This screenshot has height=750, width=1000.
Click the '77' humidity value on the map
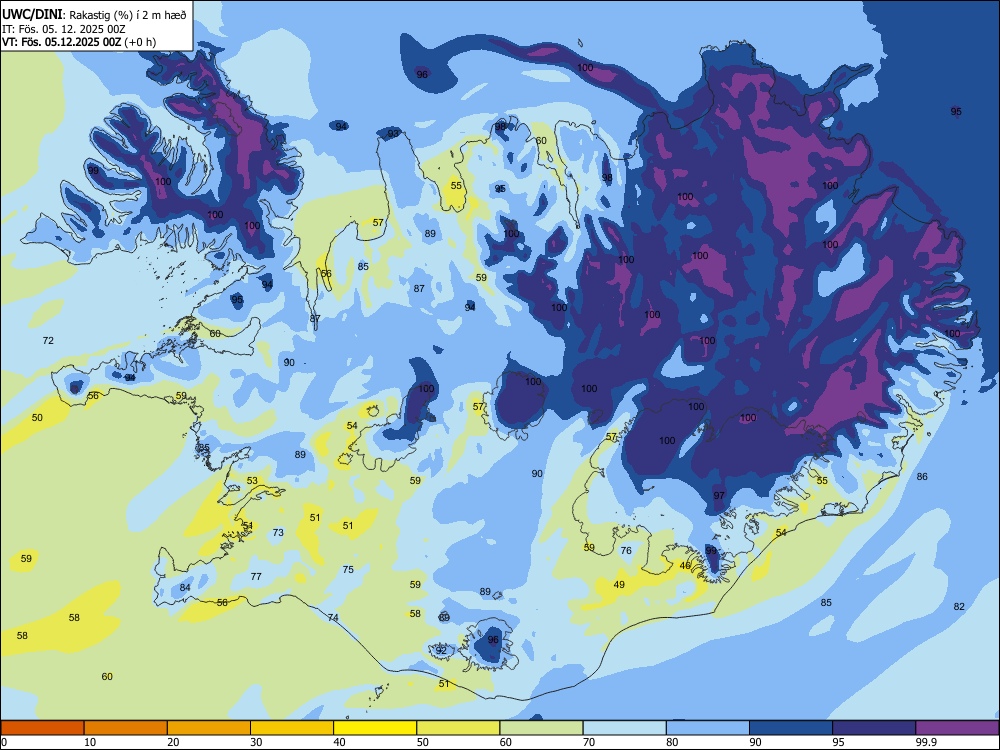point(256,577)
